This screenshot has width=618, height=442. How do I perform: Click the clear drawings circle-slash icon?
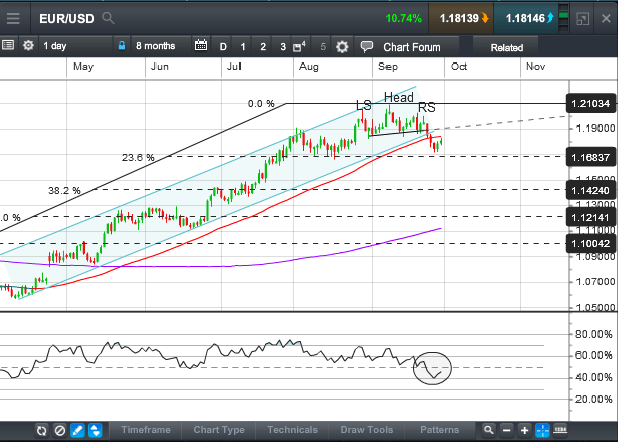60,431
